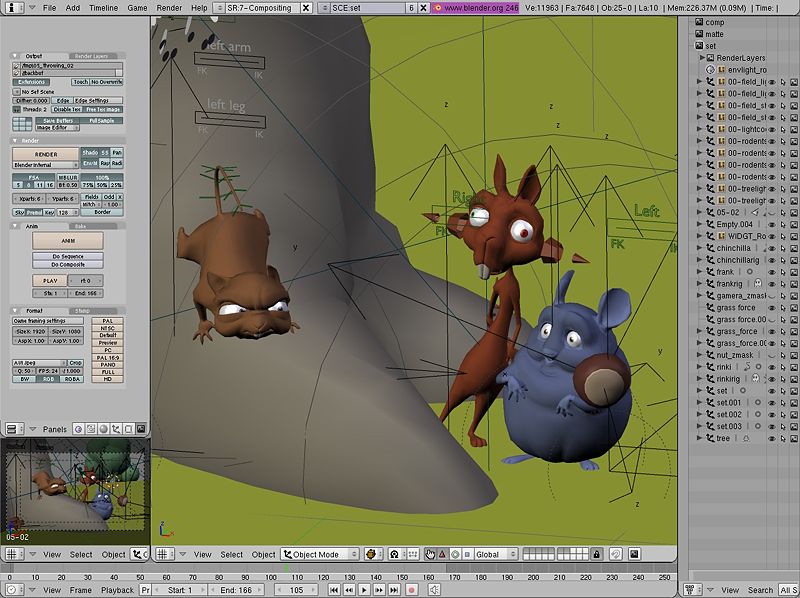This screenshot has width=800, height=598.
Task: Toggle selectability arrow for rinki object
Action: coord(783,367)
